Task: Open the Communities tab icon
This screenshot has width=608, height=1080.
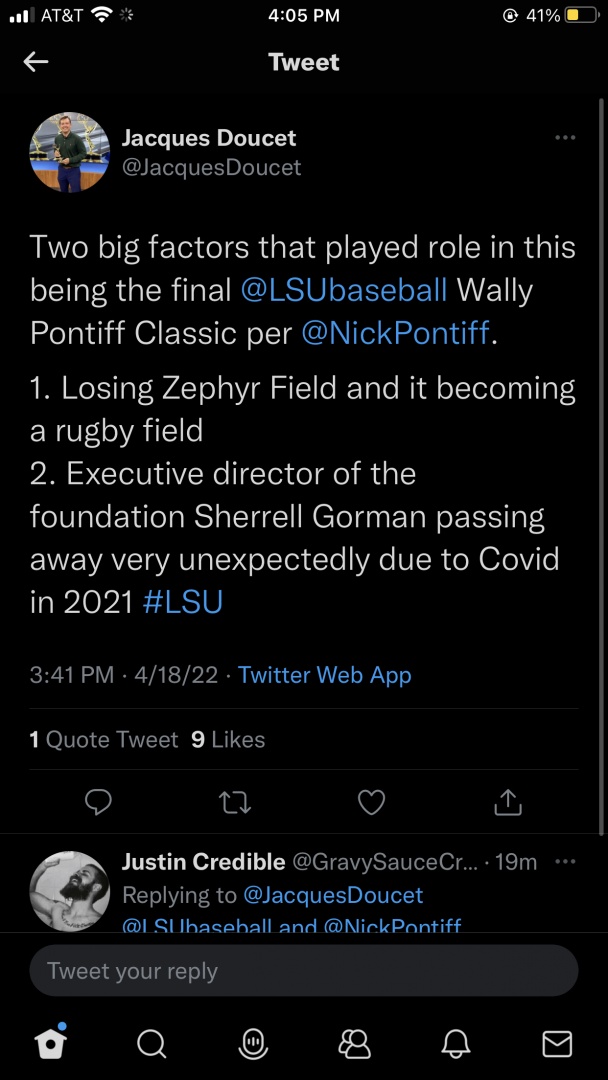Action: point(355,1043)
